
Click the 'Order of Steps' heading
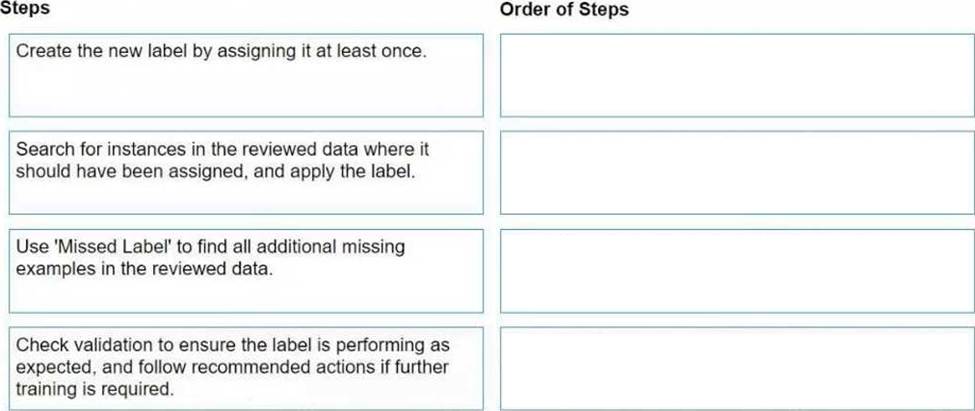pyautogui.click(x=564, y=9)
